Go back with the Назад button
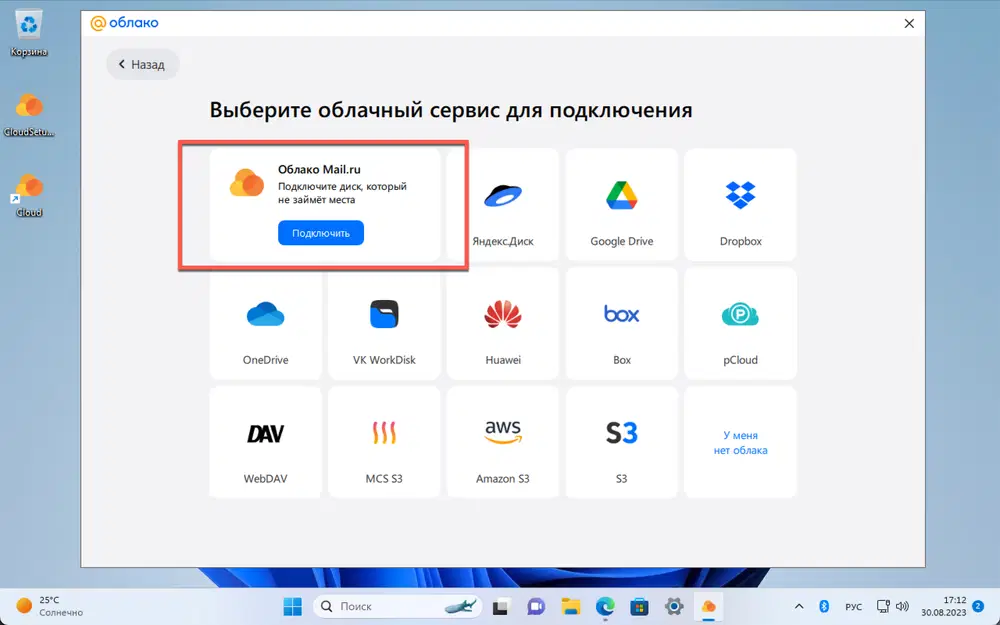 tap(142, 64)
